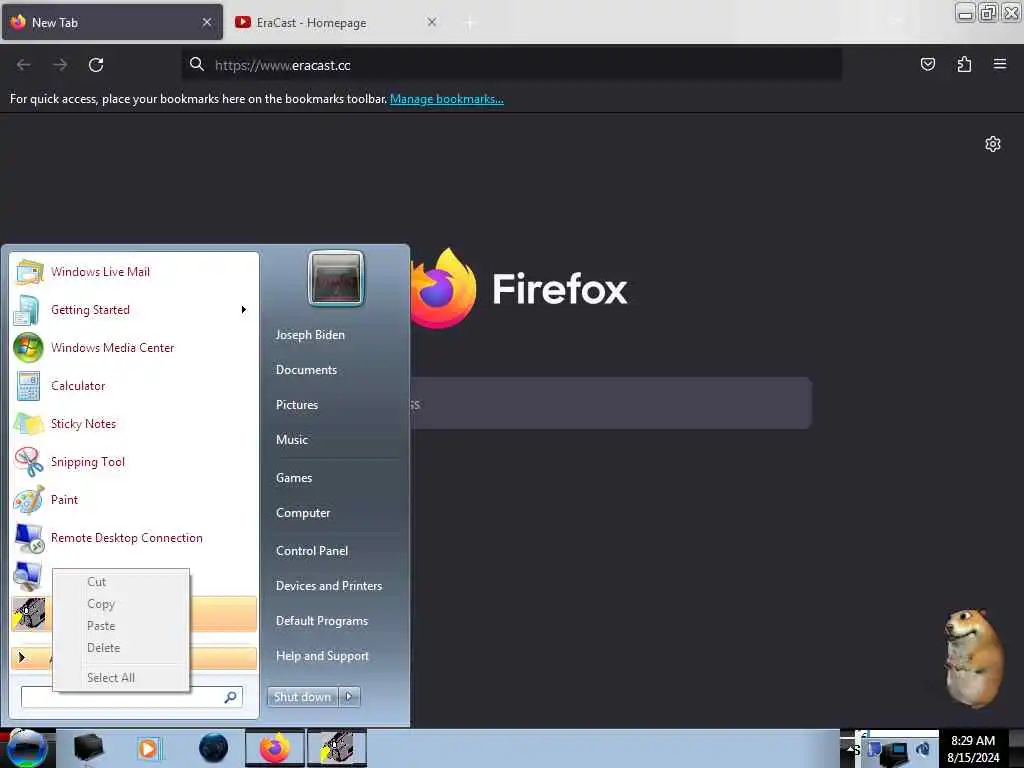Expand the All Programs arrow
The height and width of the screenshot is (768, 1024).
(x=22, y=657)
